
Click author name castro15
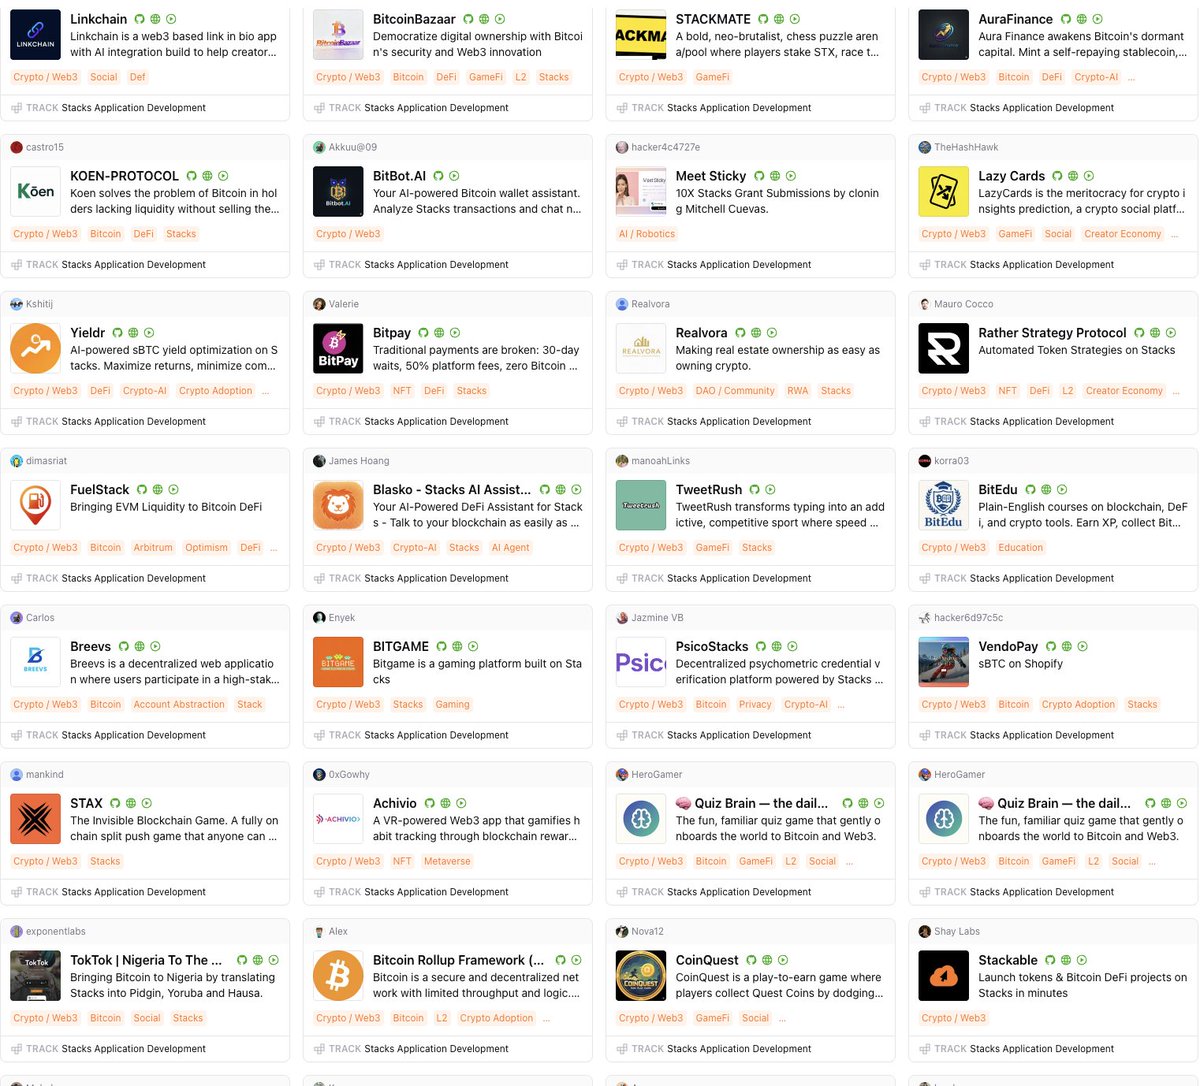coord(45,147)
